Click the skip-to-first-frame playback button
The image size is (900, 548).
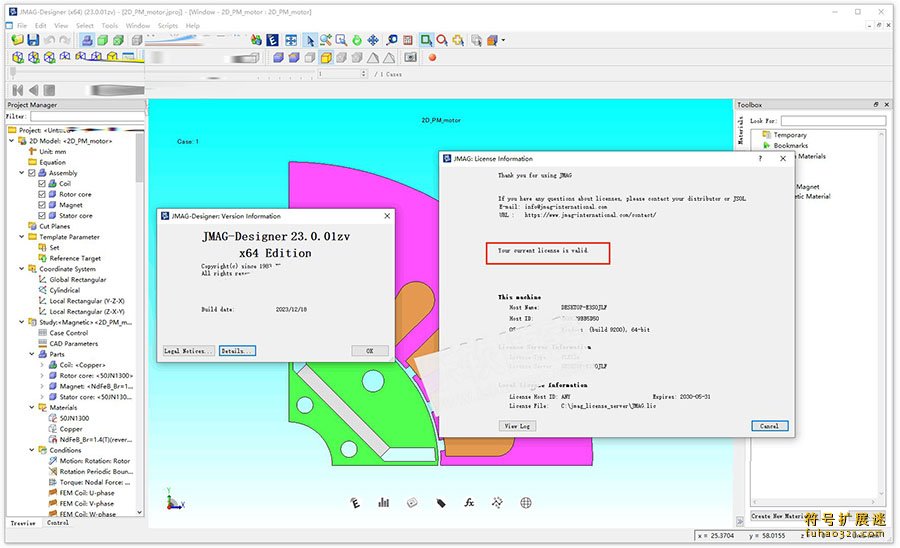pos(18,90)
